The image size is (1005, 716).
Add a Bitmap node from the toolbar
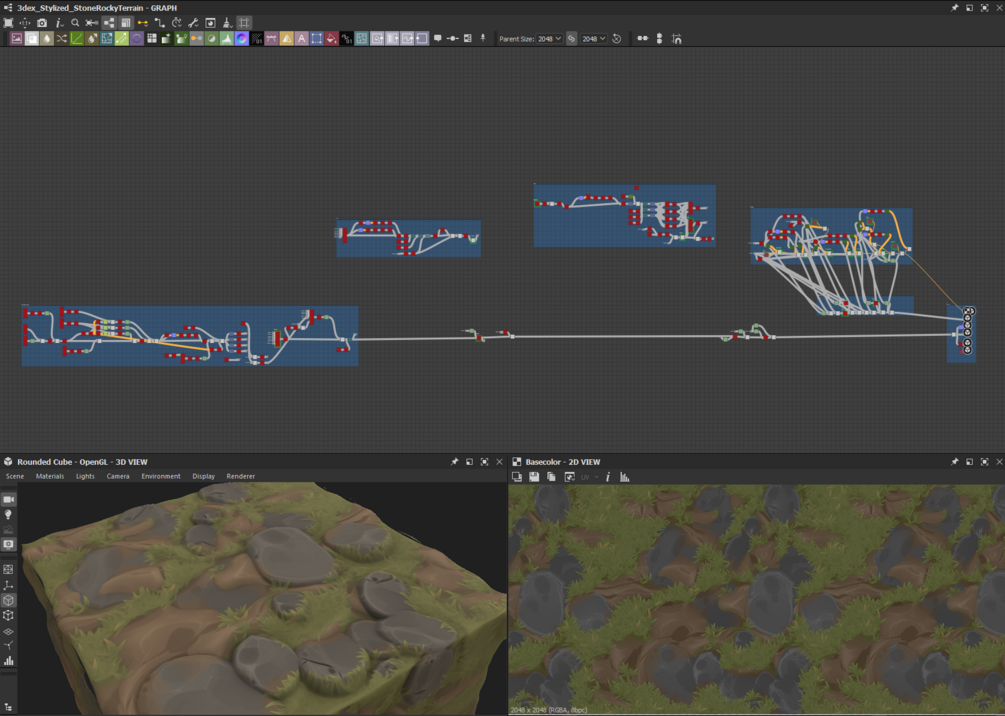(x=17, y=38)
